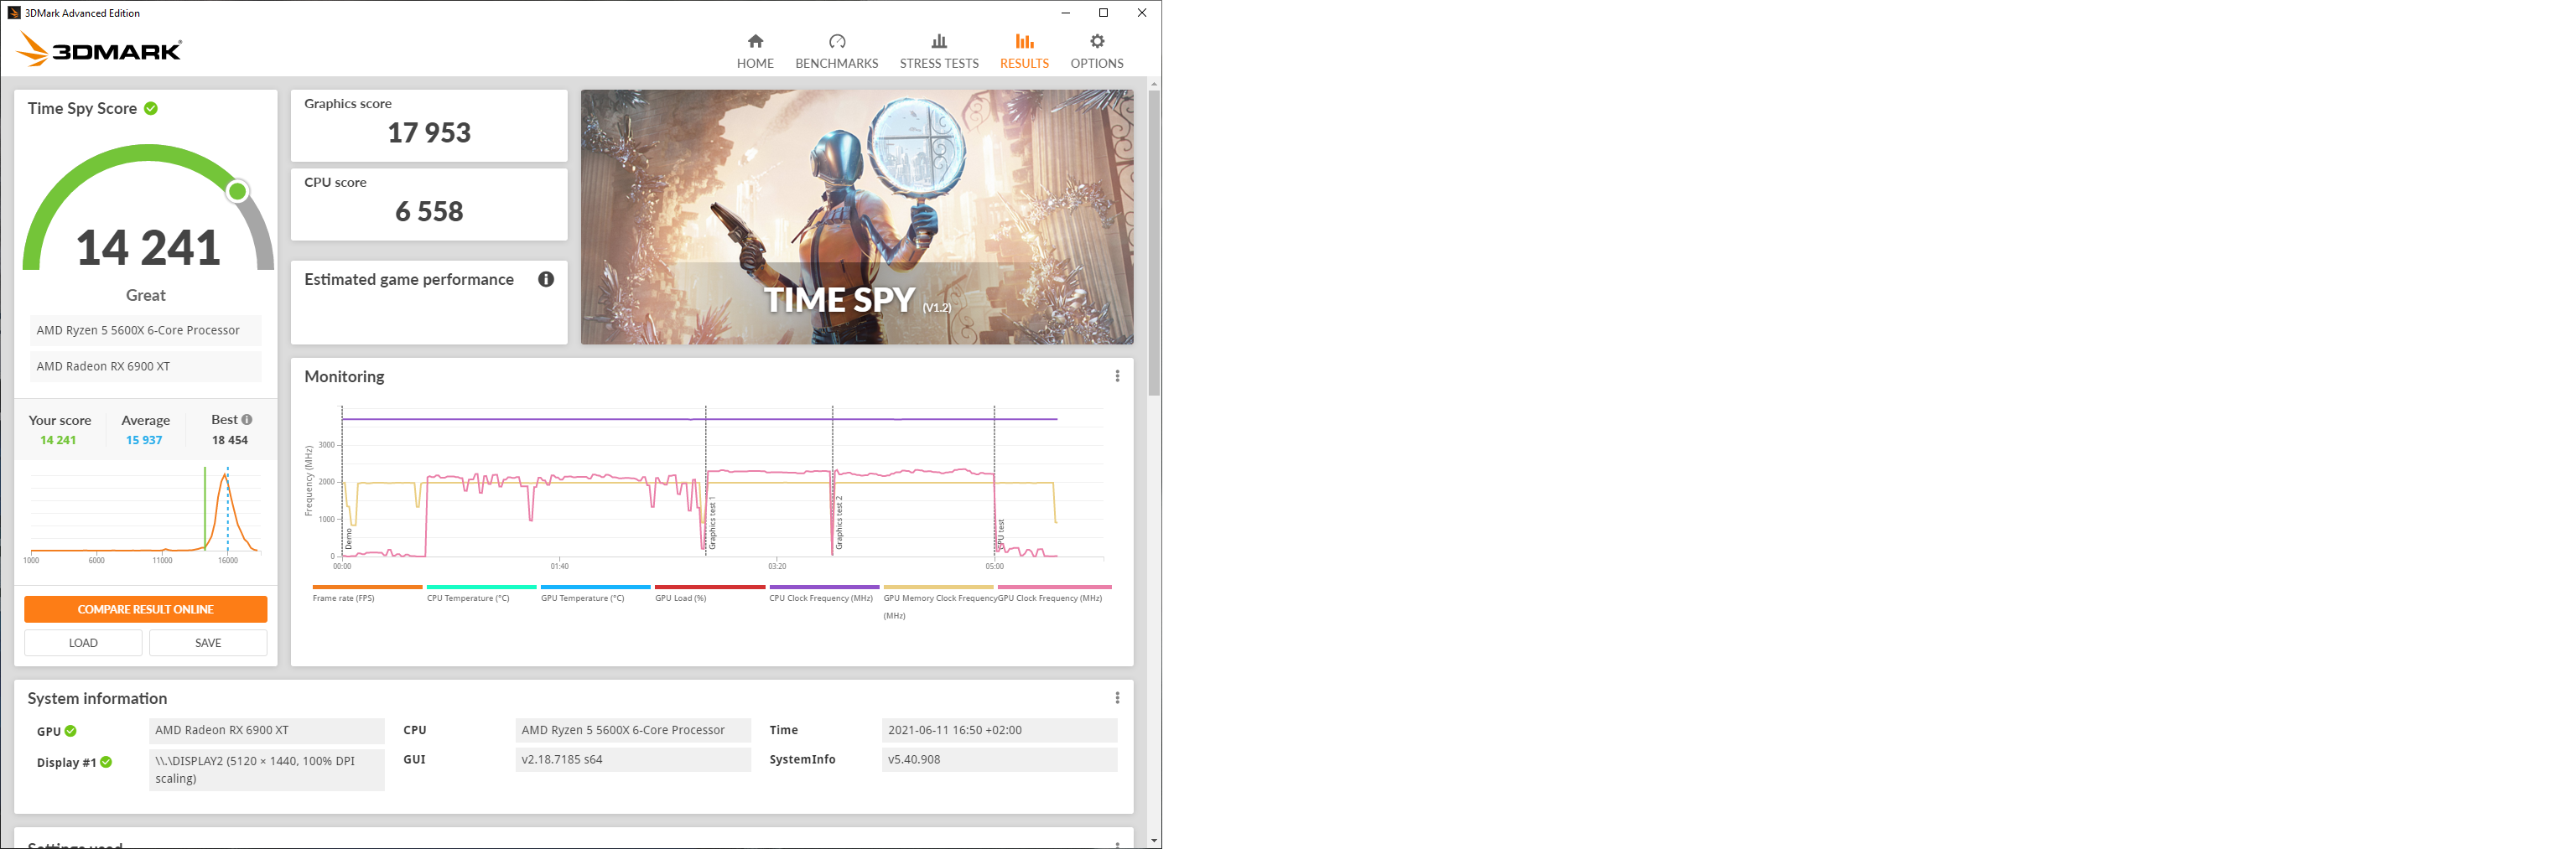Maximize the 3DMark window
The image size is (2576, 849).
pos(1104,13)
